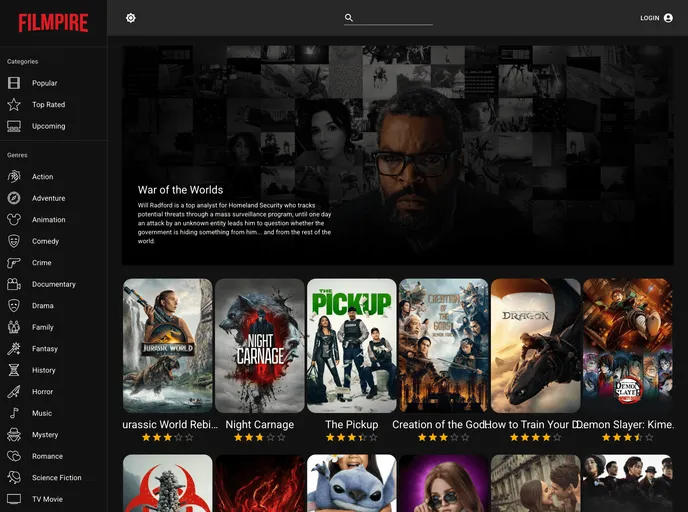Click the Action genre icon
Viewport: 688px width, 512px height.
14,176
